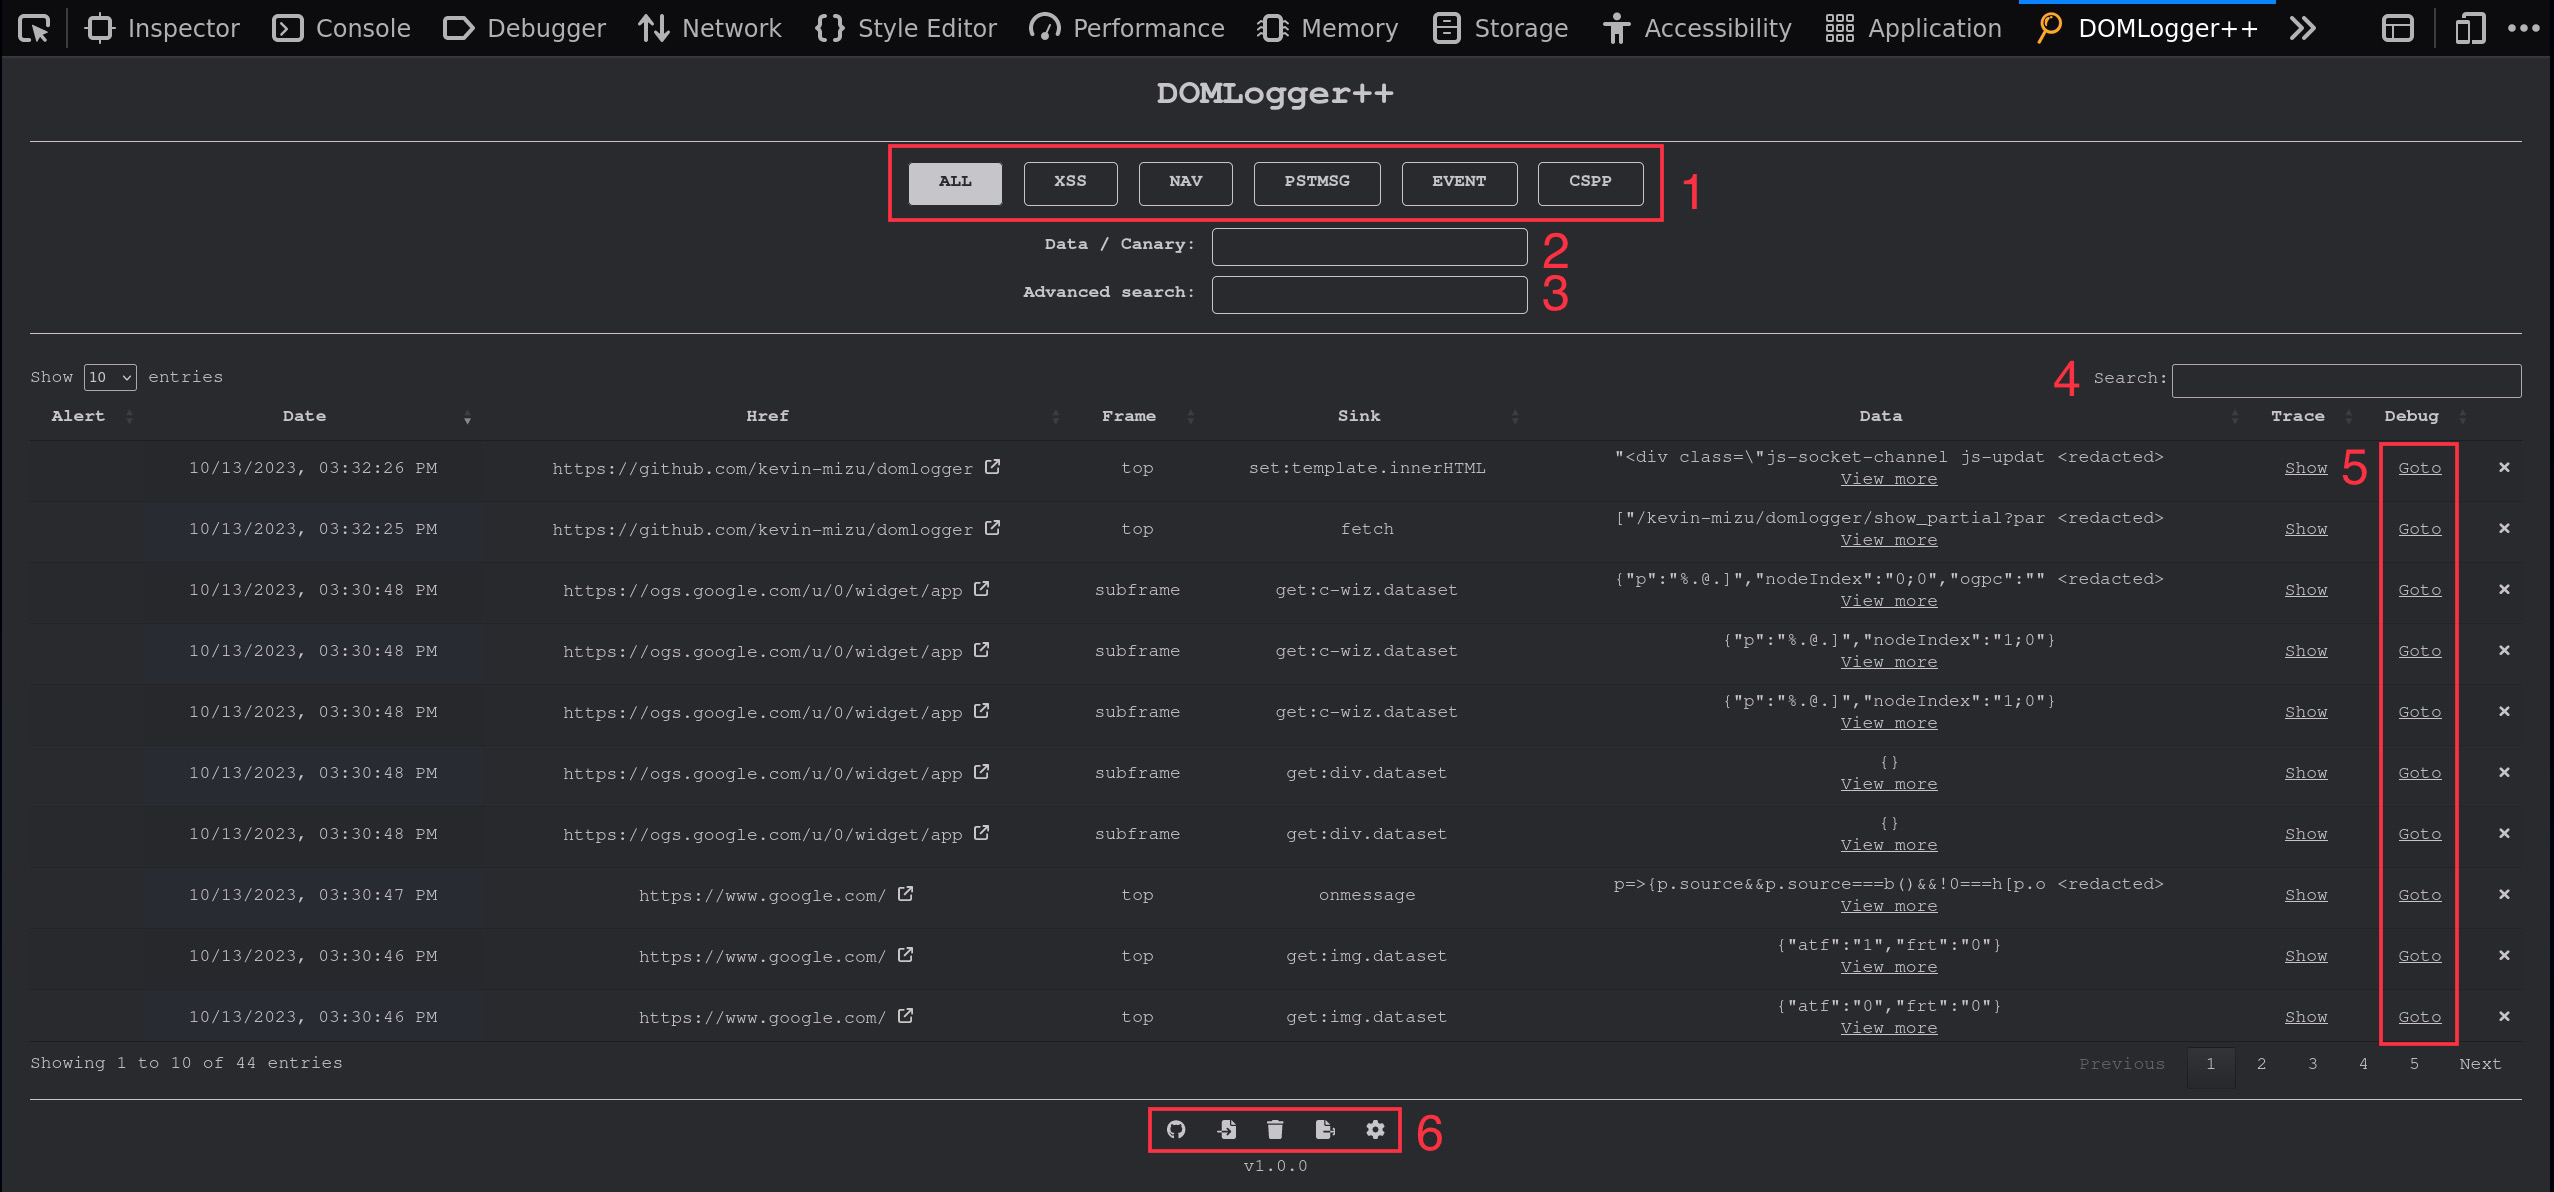This screenshot has height=1192, width=2554.
Task: Open DOMLogger++ settings gear
Action: tap(1375, 1129)
